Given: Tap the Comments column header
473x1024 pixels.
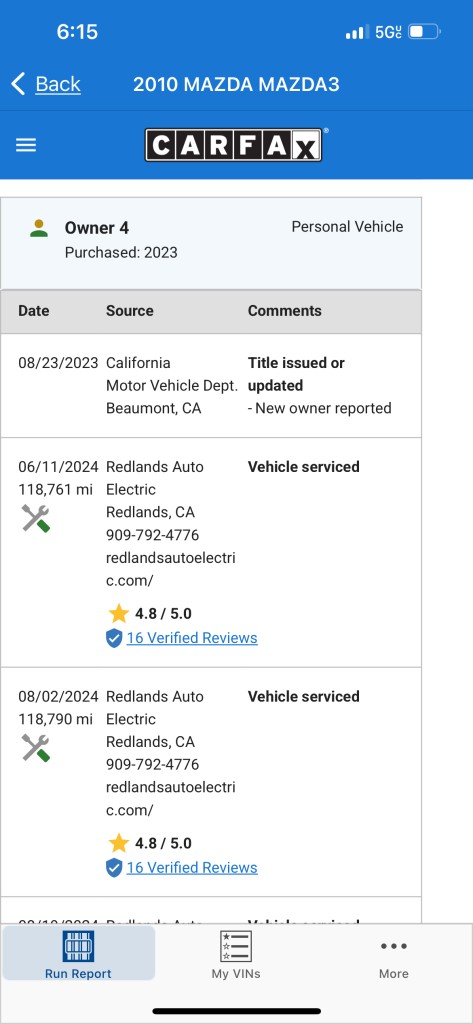Looking at the screenshot, I should [x=284, y=311].
